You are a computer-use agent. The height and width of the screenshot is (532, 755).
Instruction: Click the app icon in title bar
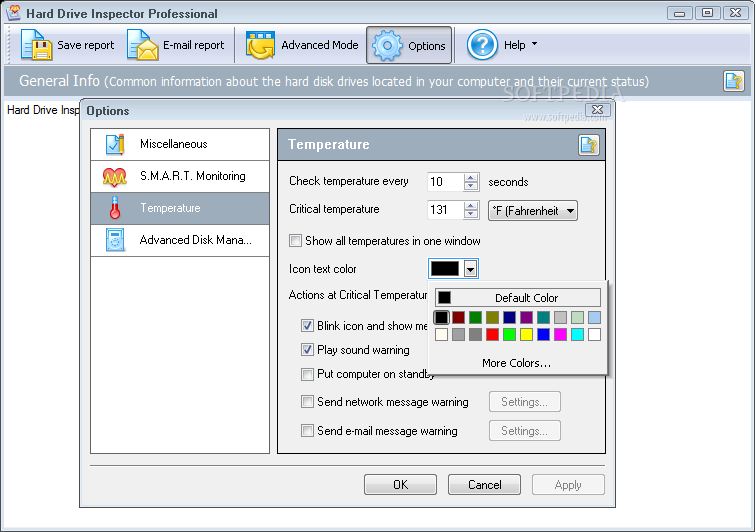[14, 13]
